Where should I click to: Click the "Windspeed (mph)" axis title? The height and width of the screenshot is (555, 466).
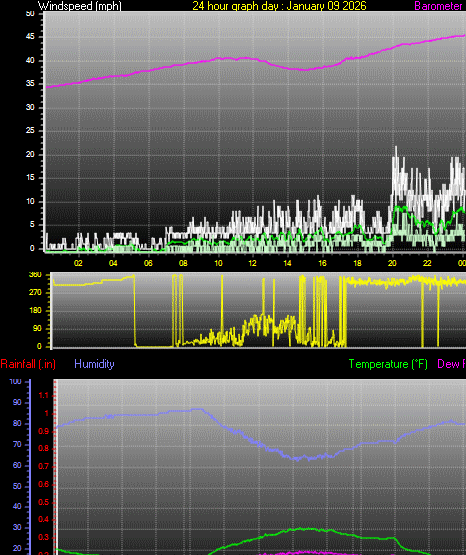(x=80, y=6)
